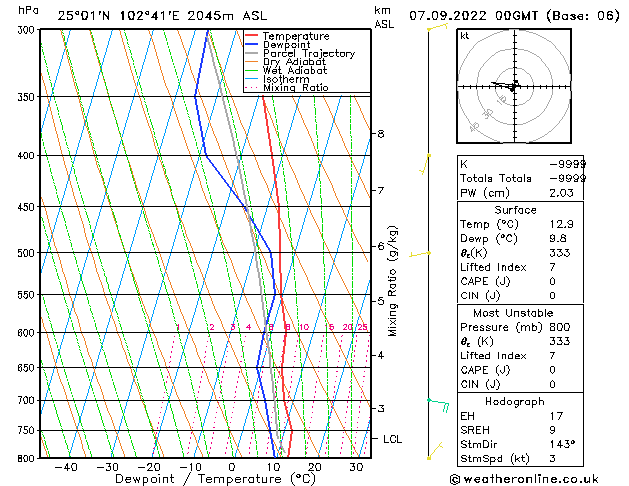Click the wind barb at 400 hPa

[x=425, y=164]
